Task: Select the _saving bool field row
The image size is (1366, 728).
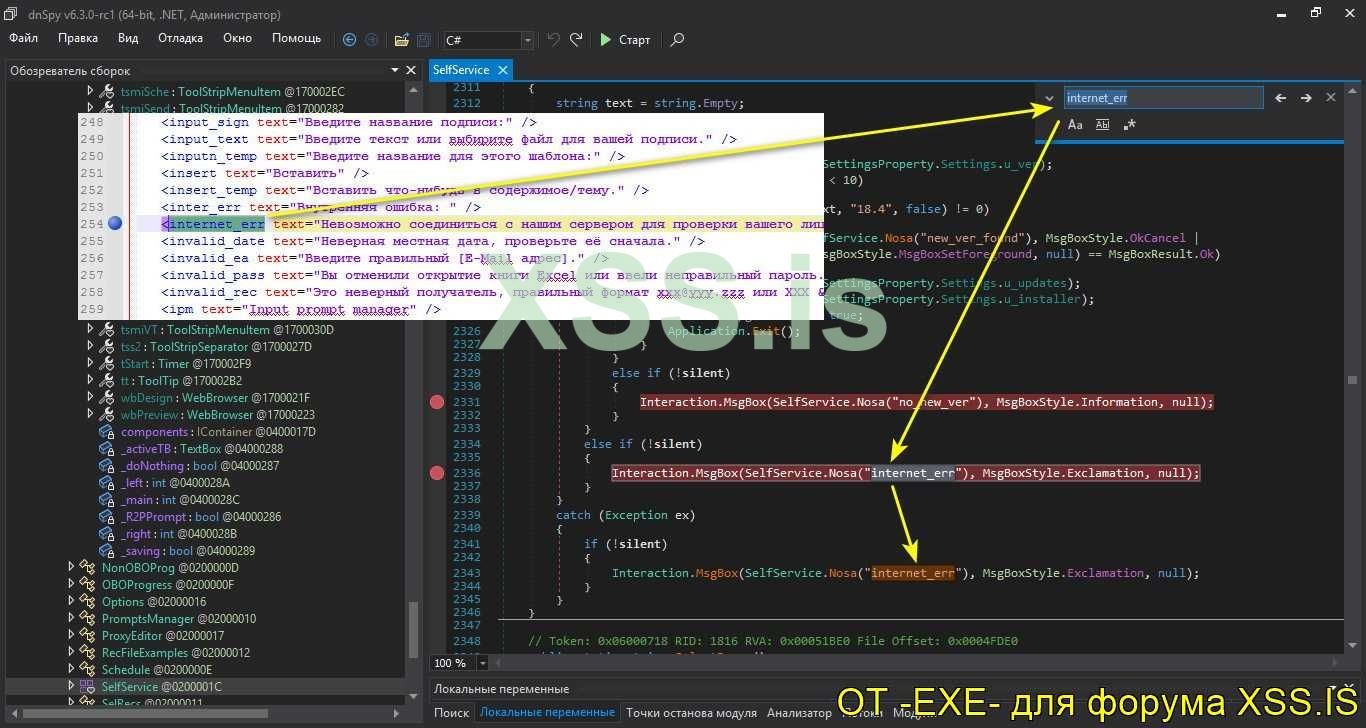Action: coord(178,551)
